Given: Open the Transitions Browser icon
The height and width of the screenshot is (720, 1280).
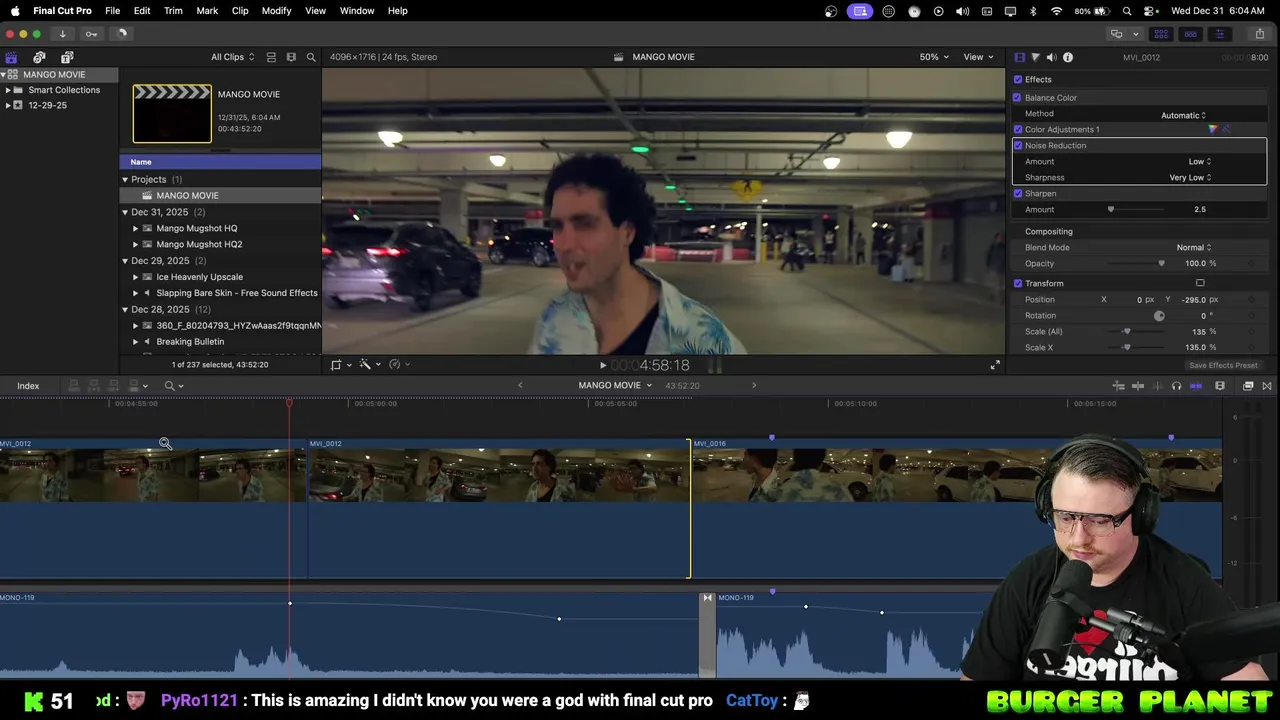Looking at the screenshot, I should coord(1267,386).
